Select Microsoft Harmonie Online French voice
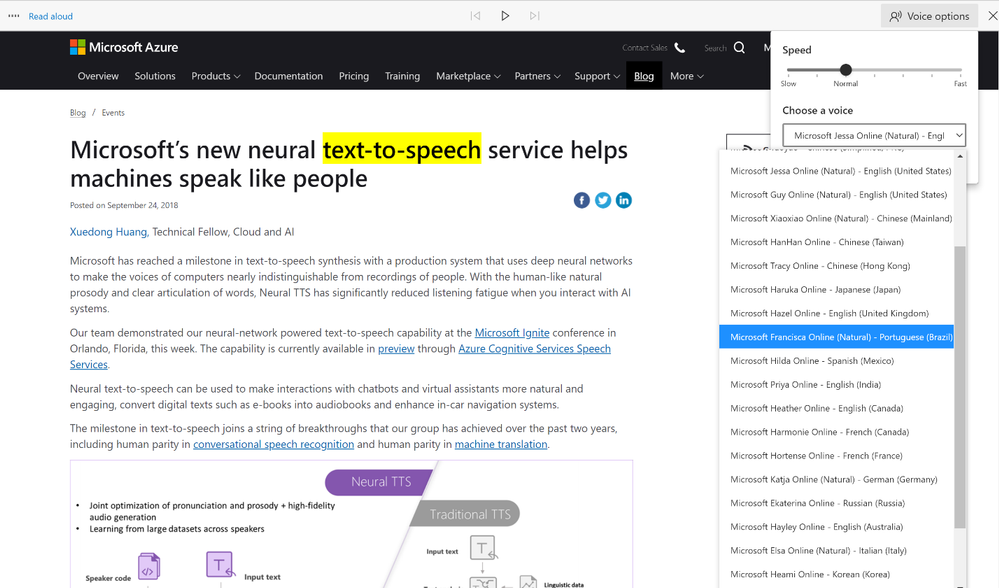999x588 pixels. point(837,432)
